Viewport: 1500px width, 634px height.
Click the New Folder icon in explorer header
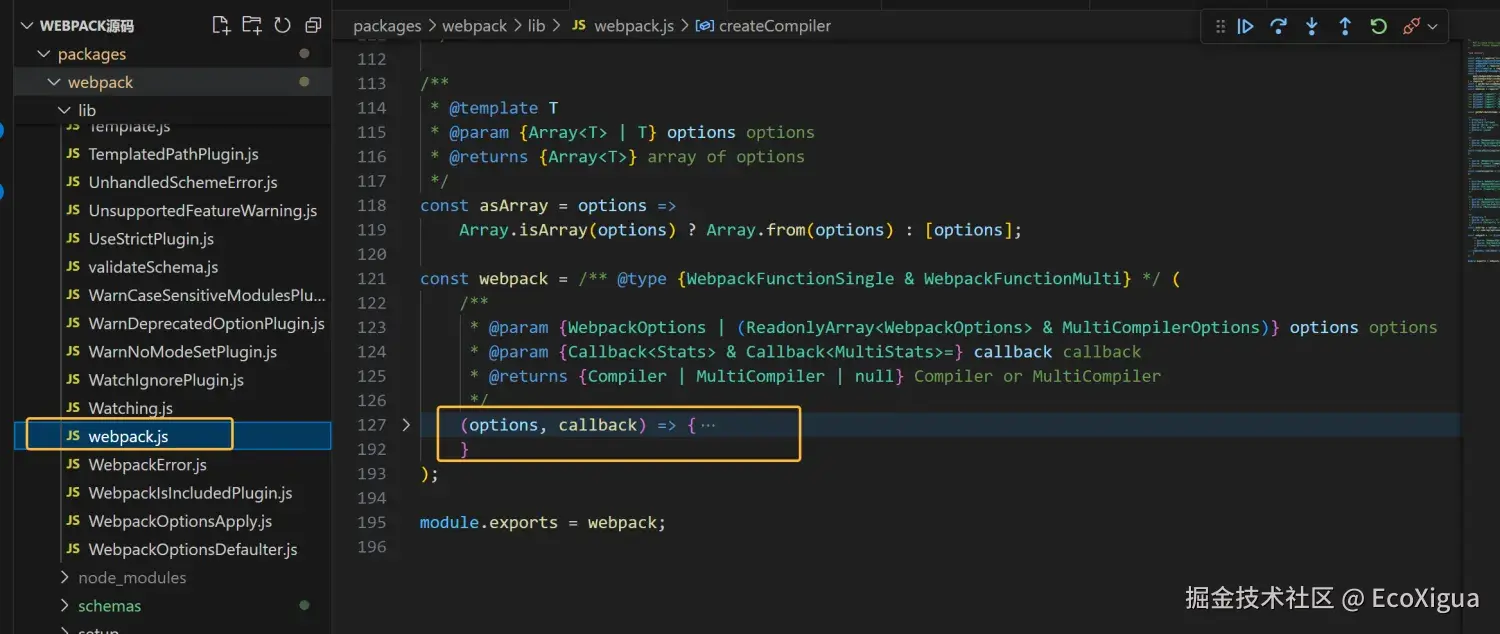(x=252, y=25)
